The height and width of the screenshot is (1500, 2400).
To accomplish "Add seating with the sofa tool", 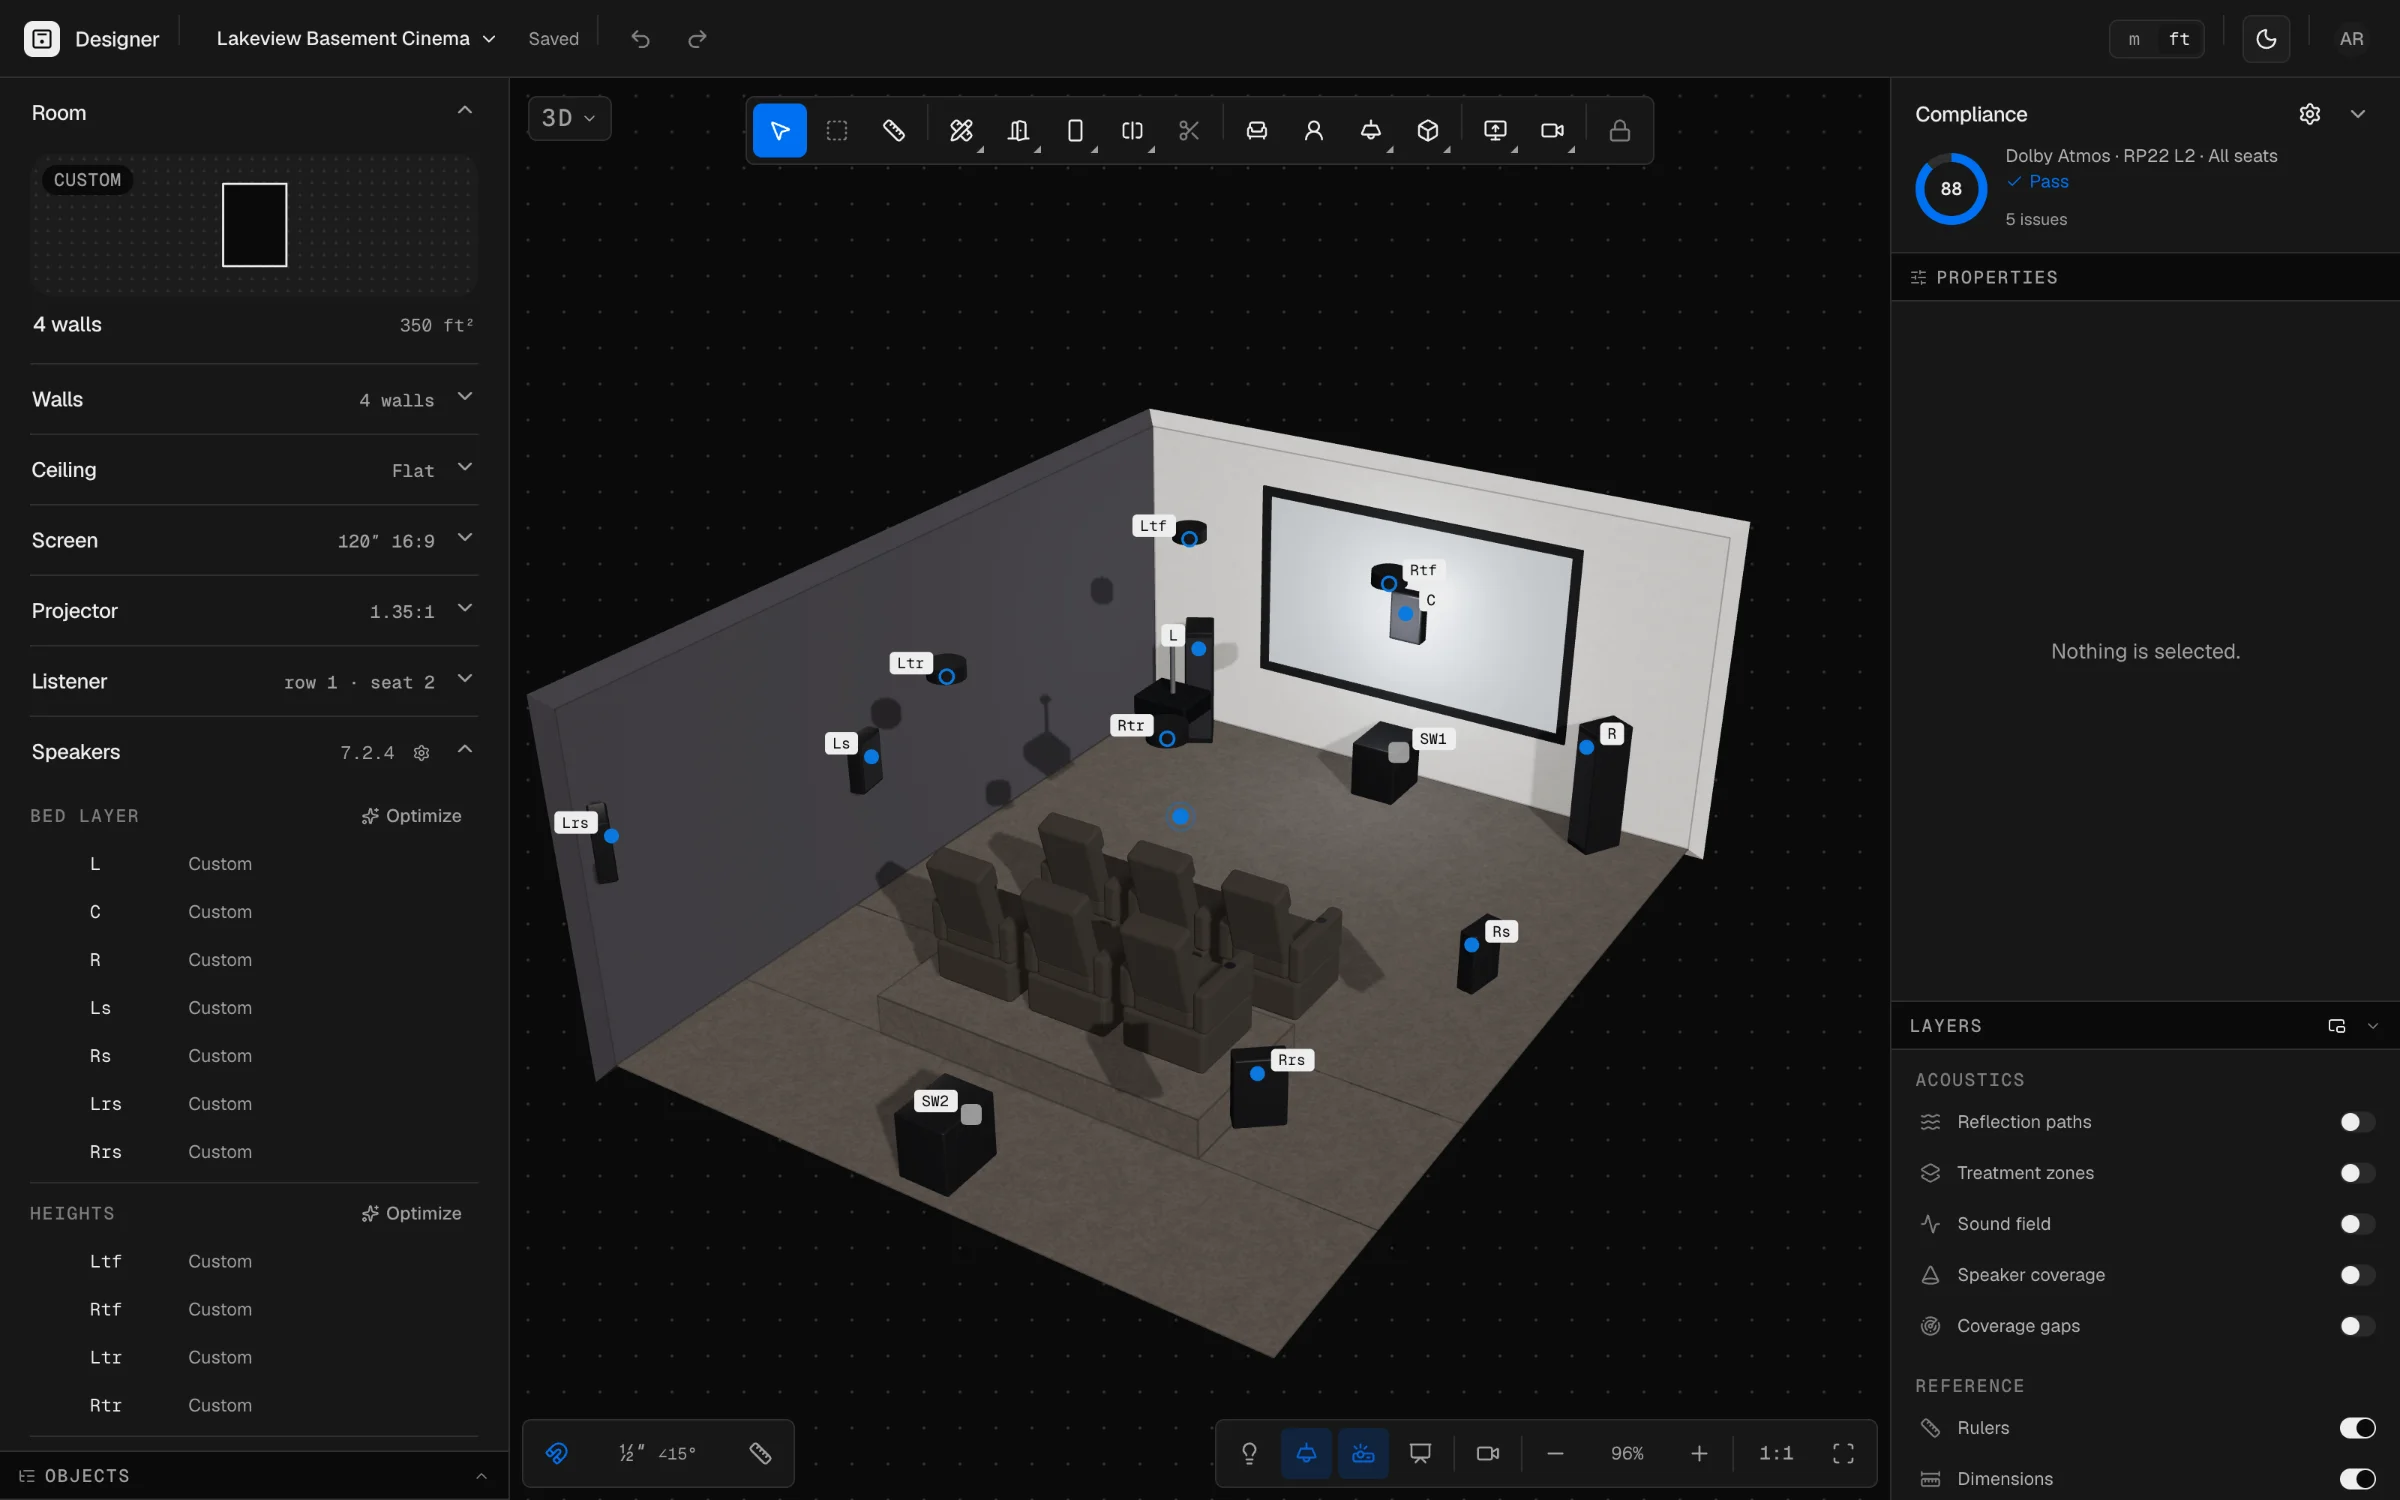I will click(x=1257, y=131).
